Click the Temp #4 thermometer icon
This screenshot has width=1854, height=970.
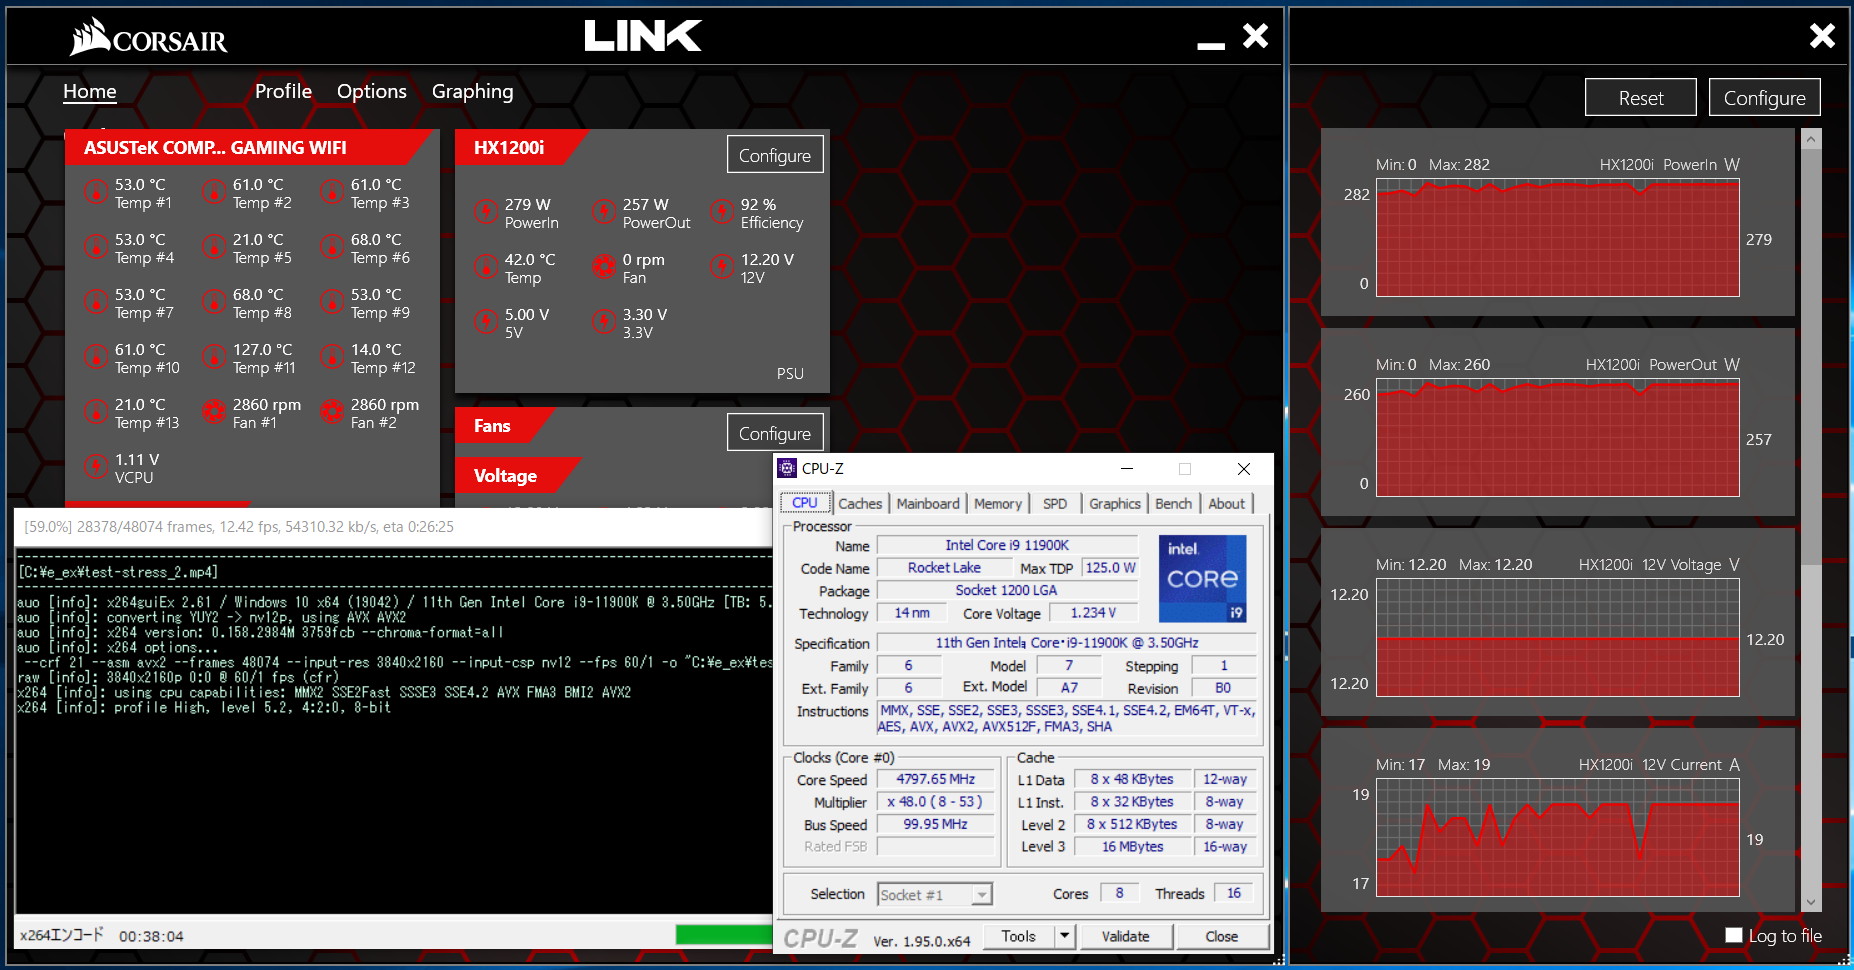(96, 246)
